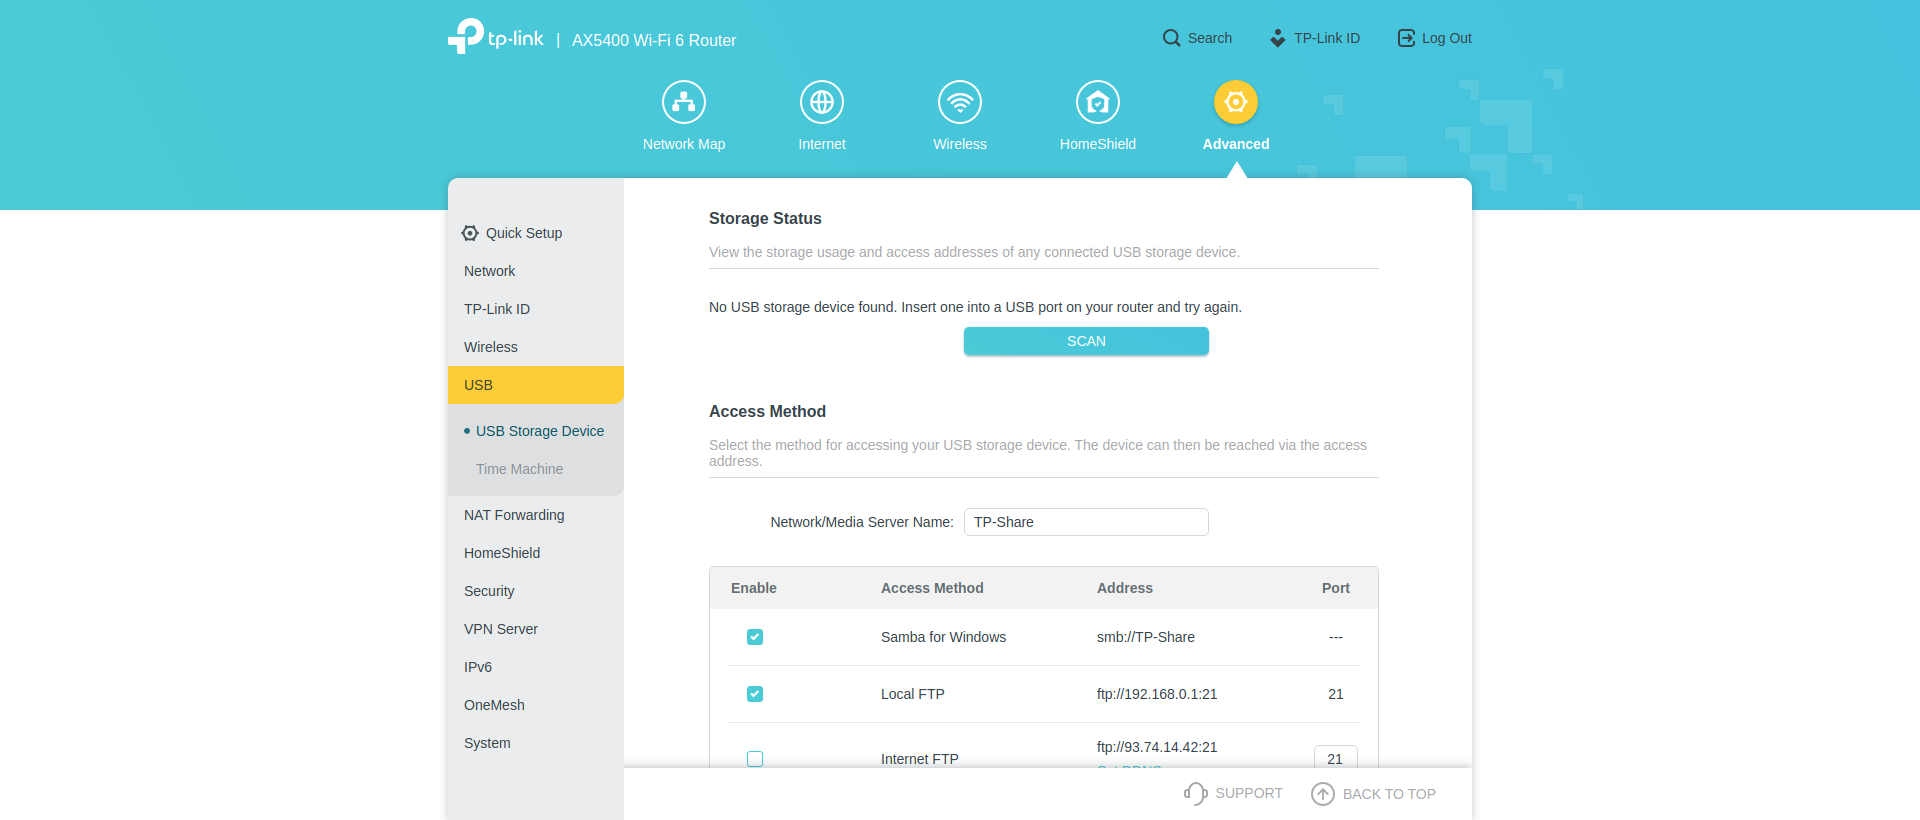Image resolution: width=1920 pixels, height=820 pixels.
Task: Expand NAT Forwarding in sidebar
Action: click(x=514, y=515)
